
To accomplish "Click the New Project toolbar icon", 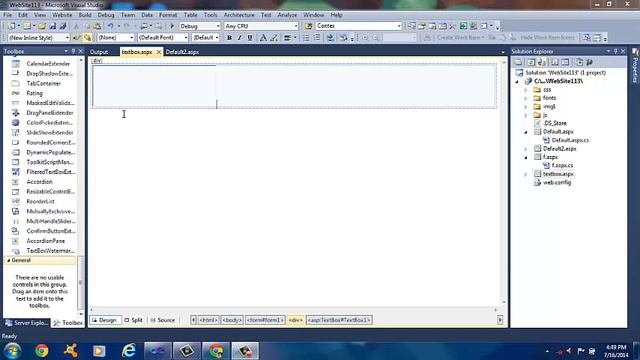I will click(x=11, y=26).
